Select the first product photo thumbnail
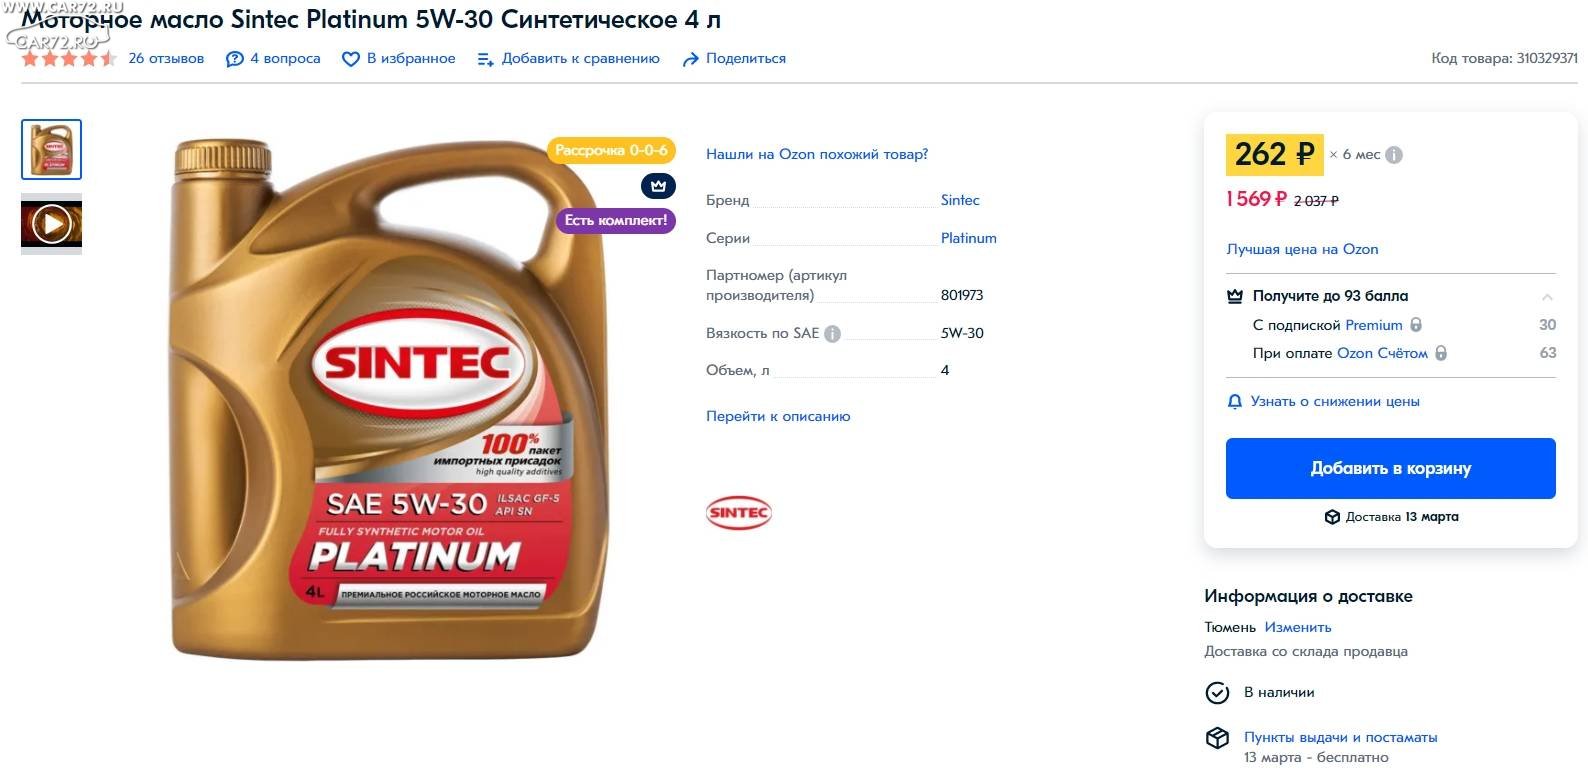The height and width of the screenshot is (768, 1588). tap(51, 150)
